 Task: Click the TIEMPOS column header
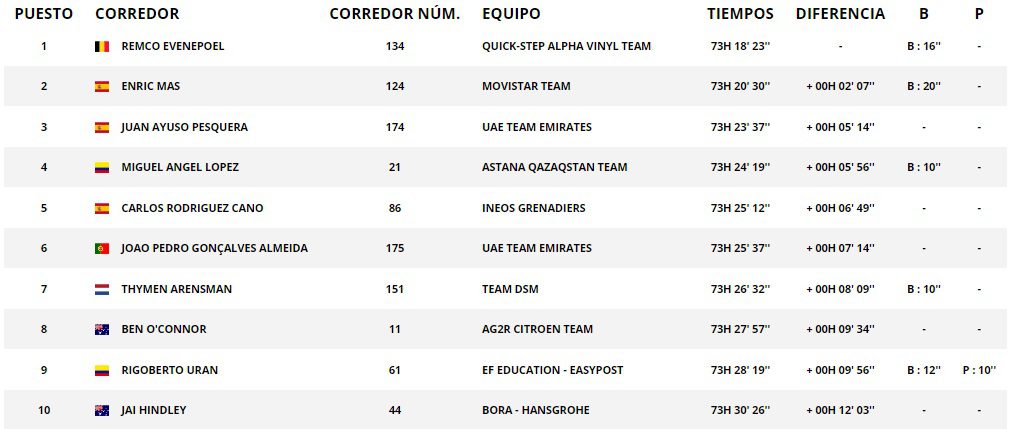click(740, 14)
